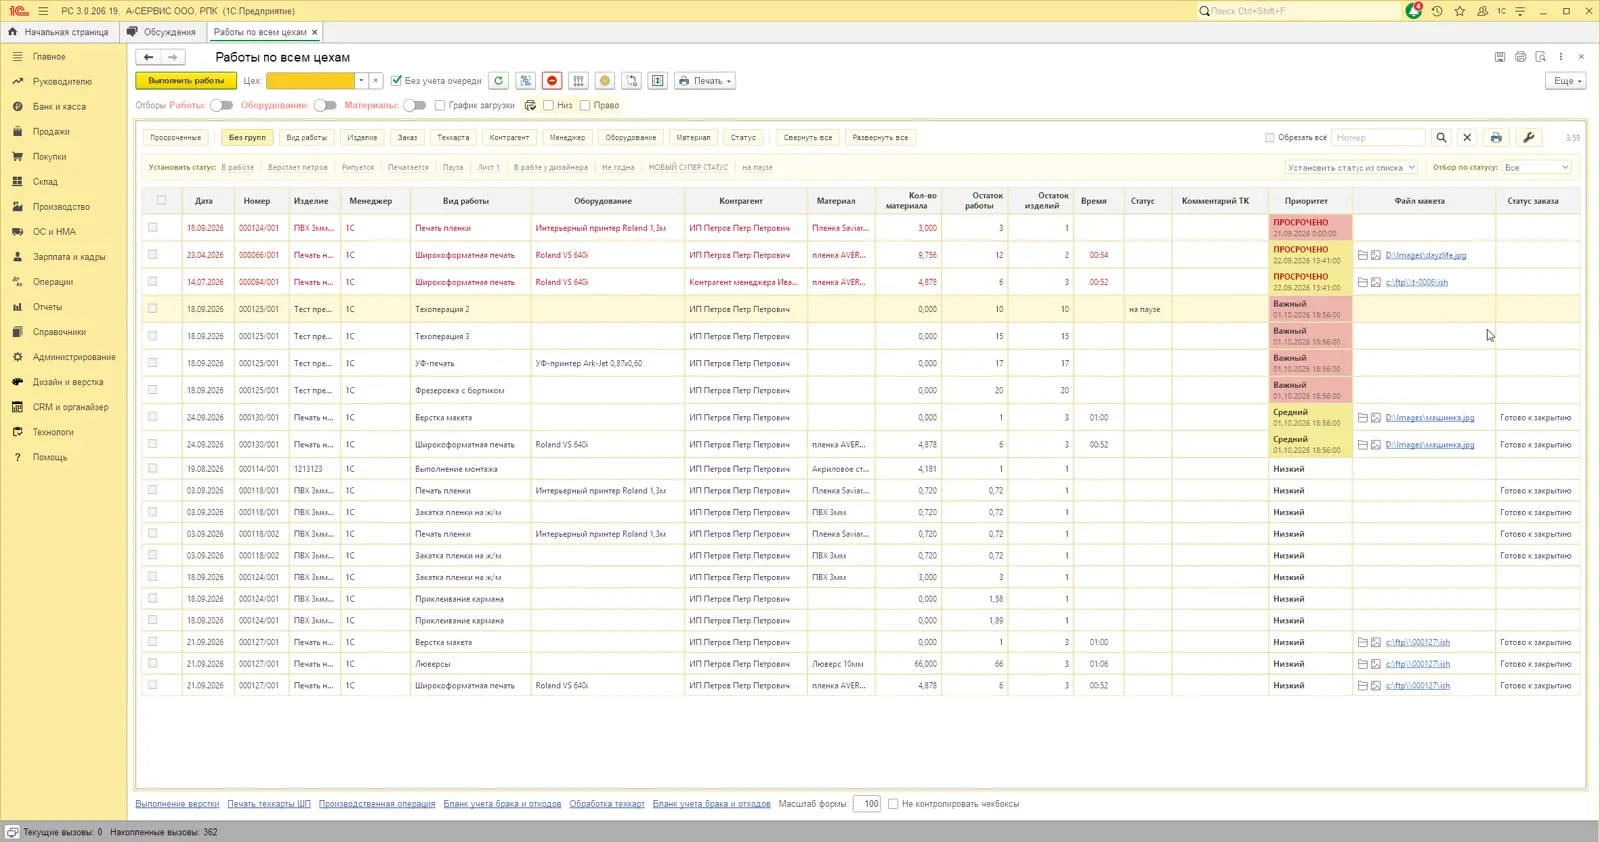Switch to Обсуждения tab
The height and width of the screenshot is (842, 1600).
tap(162, 32)
